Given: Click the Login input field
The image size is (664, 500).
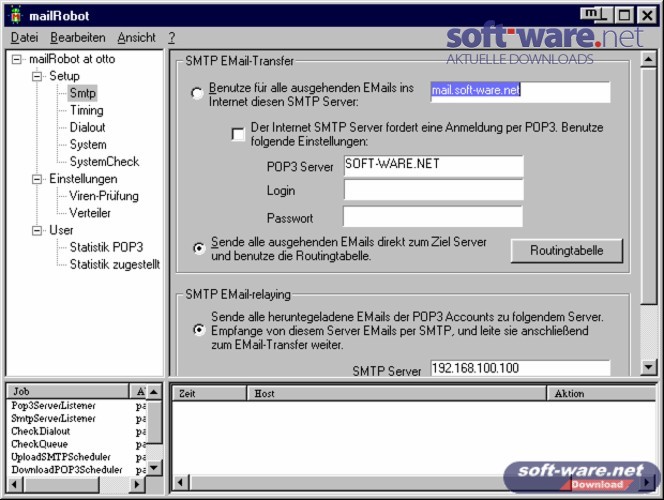Looking at the screenshot, I should pyautogui.click(x=434, y=190).
